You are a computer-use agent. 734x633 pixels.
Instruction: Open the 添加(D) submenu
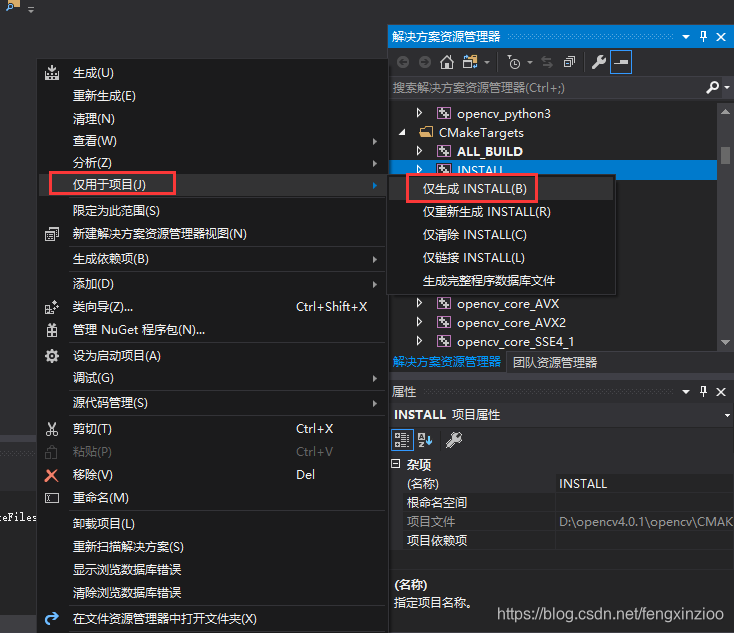click(213, 284)
